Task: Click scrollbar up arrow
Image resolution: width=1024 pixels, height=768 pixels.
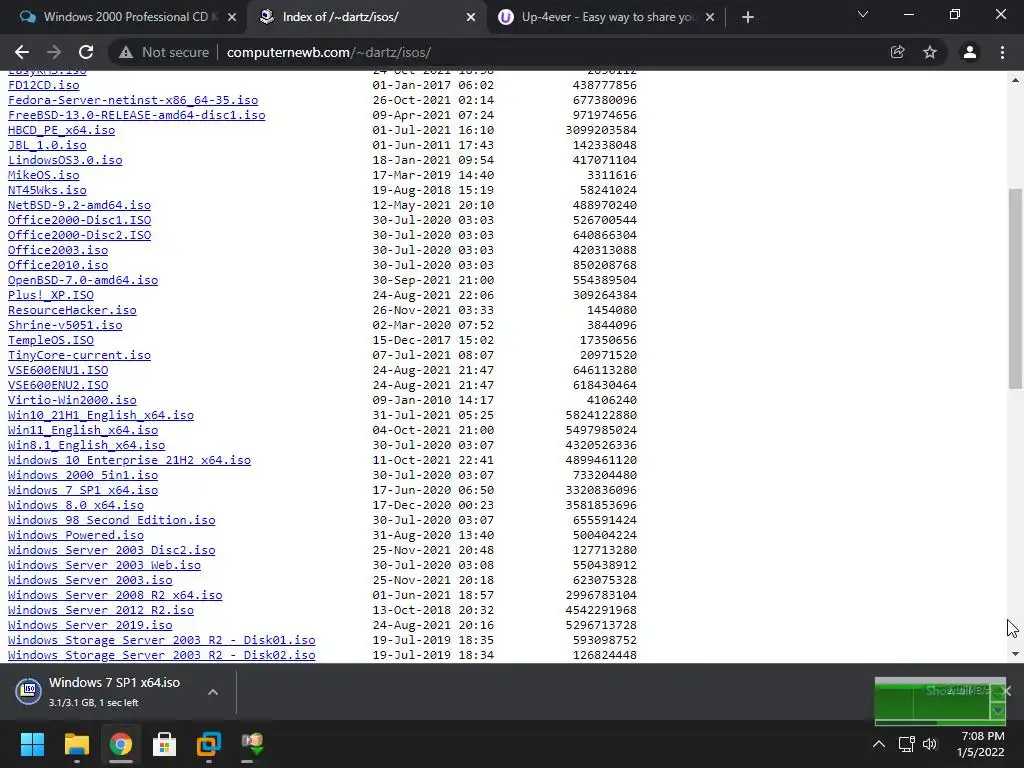Action: [1015, 80]
